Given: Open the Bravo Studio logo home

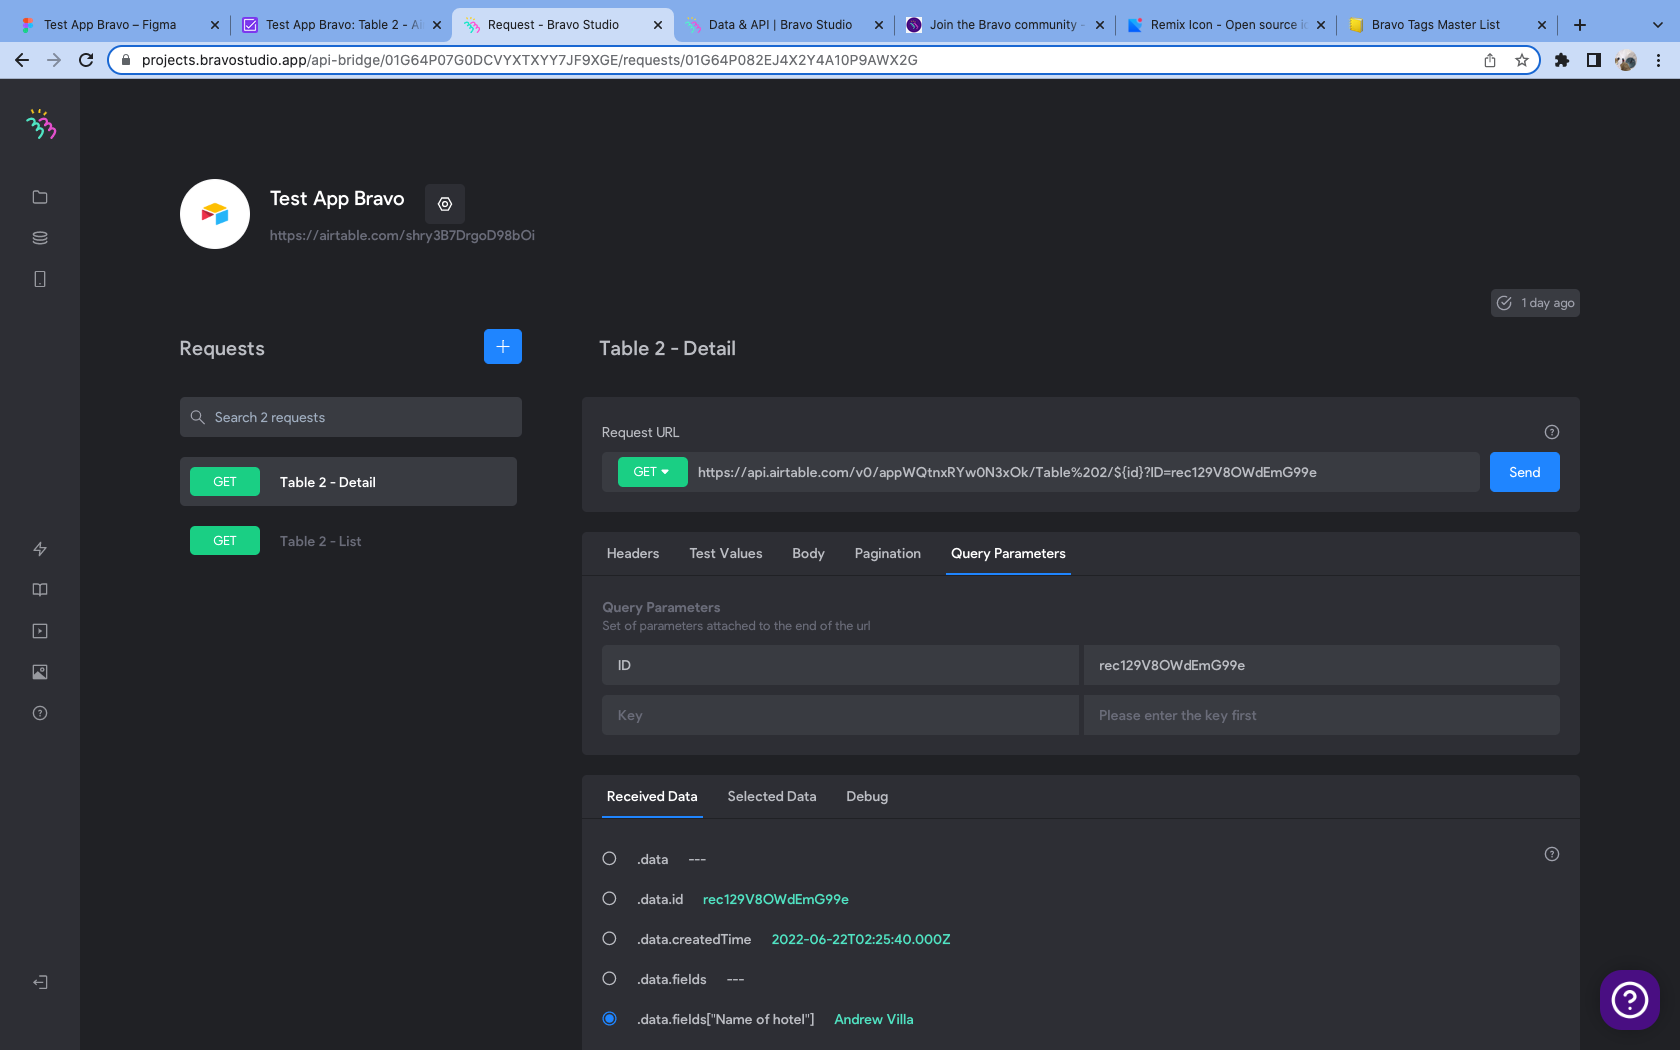Looking at the screenshot, I should (41, 124).
